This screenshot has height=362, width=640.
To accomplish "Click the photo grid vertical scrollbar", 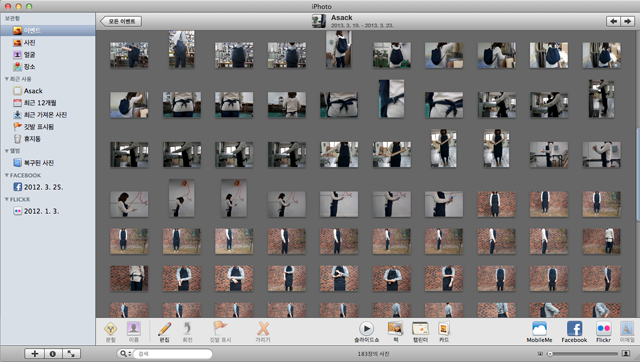I will tap(637, 175).
